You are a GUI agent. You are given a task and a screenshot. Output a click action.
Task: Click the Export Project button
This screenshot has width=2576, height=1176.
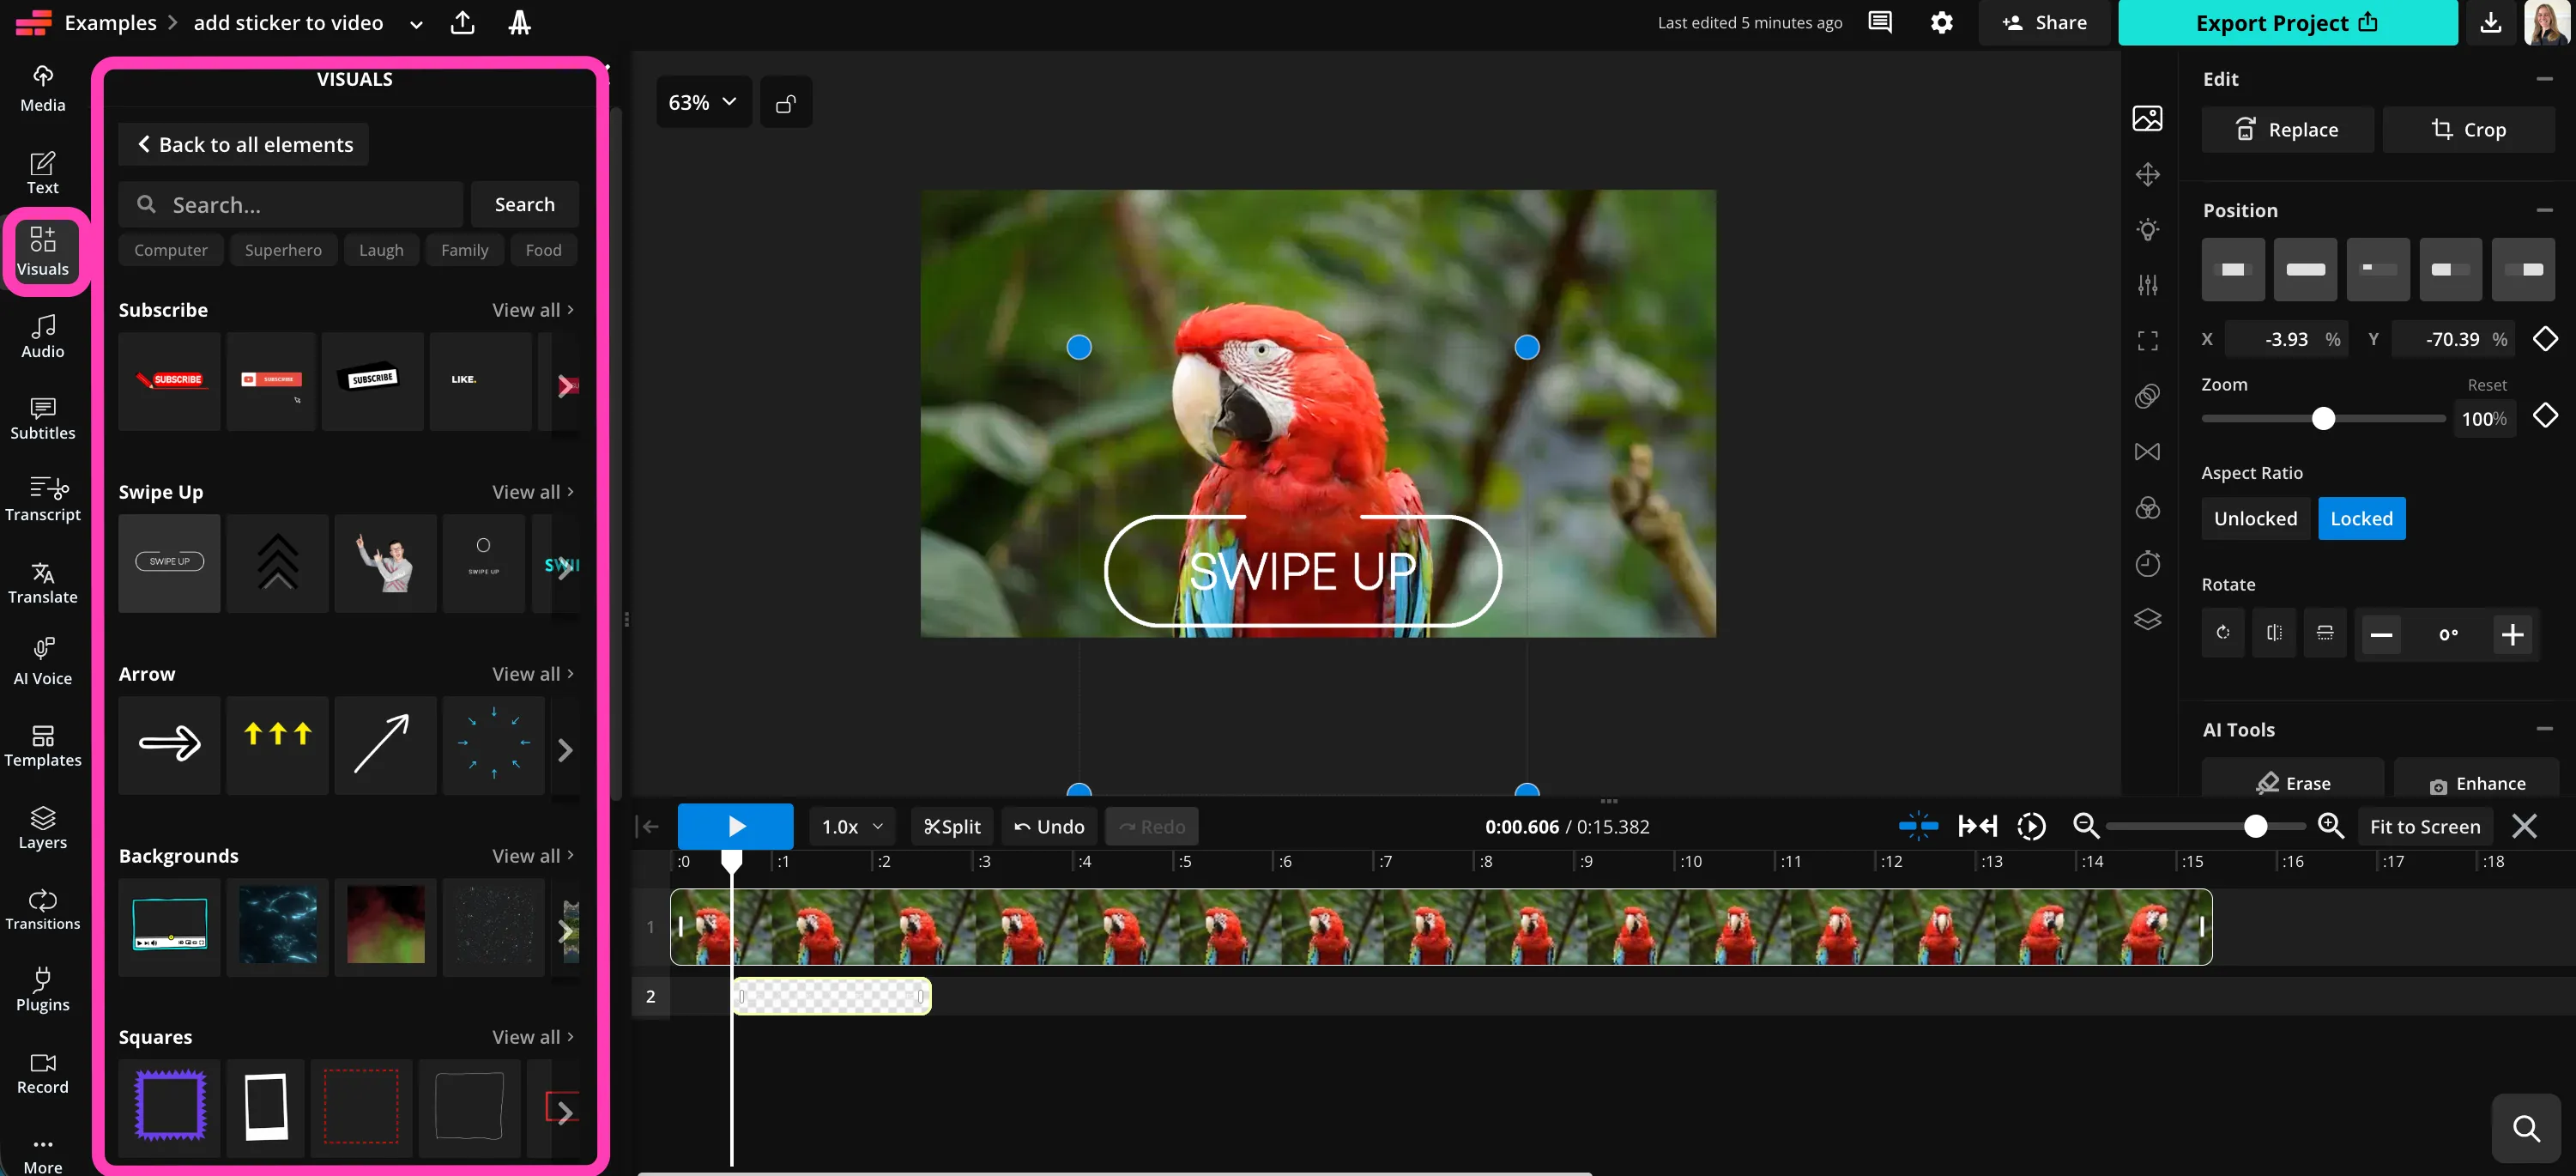pos(2287,22)
